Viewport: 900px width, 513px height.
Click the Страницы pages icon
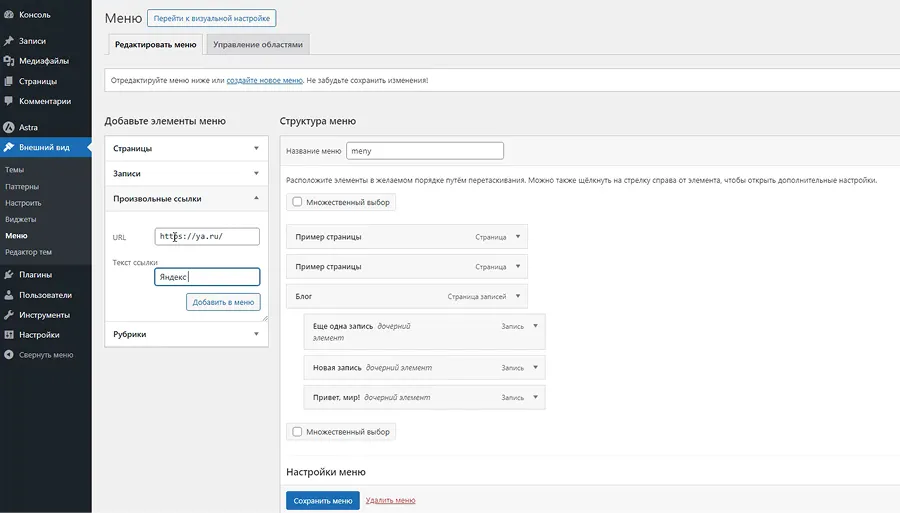(9, 81)
